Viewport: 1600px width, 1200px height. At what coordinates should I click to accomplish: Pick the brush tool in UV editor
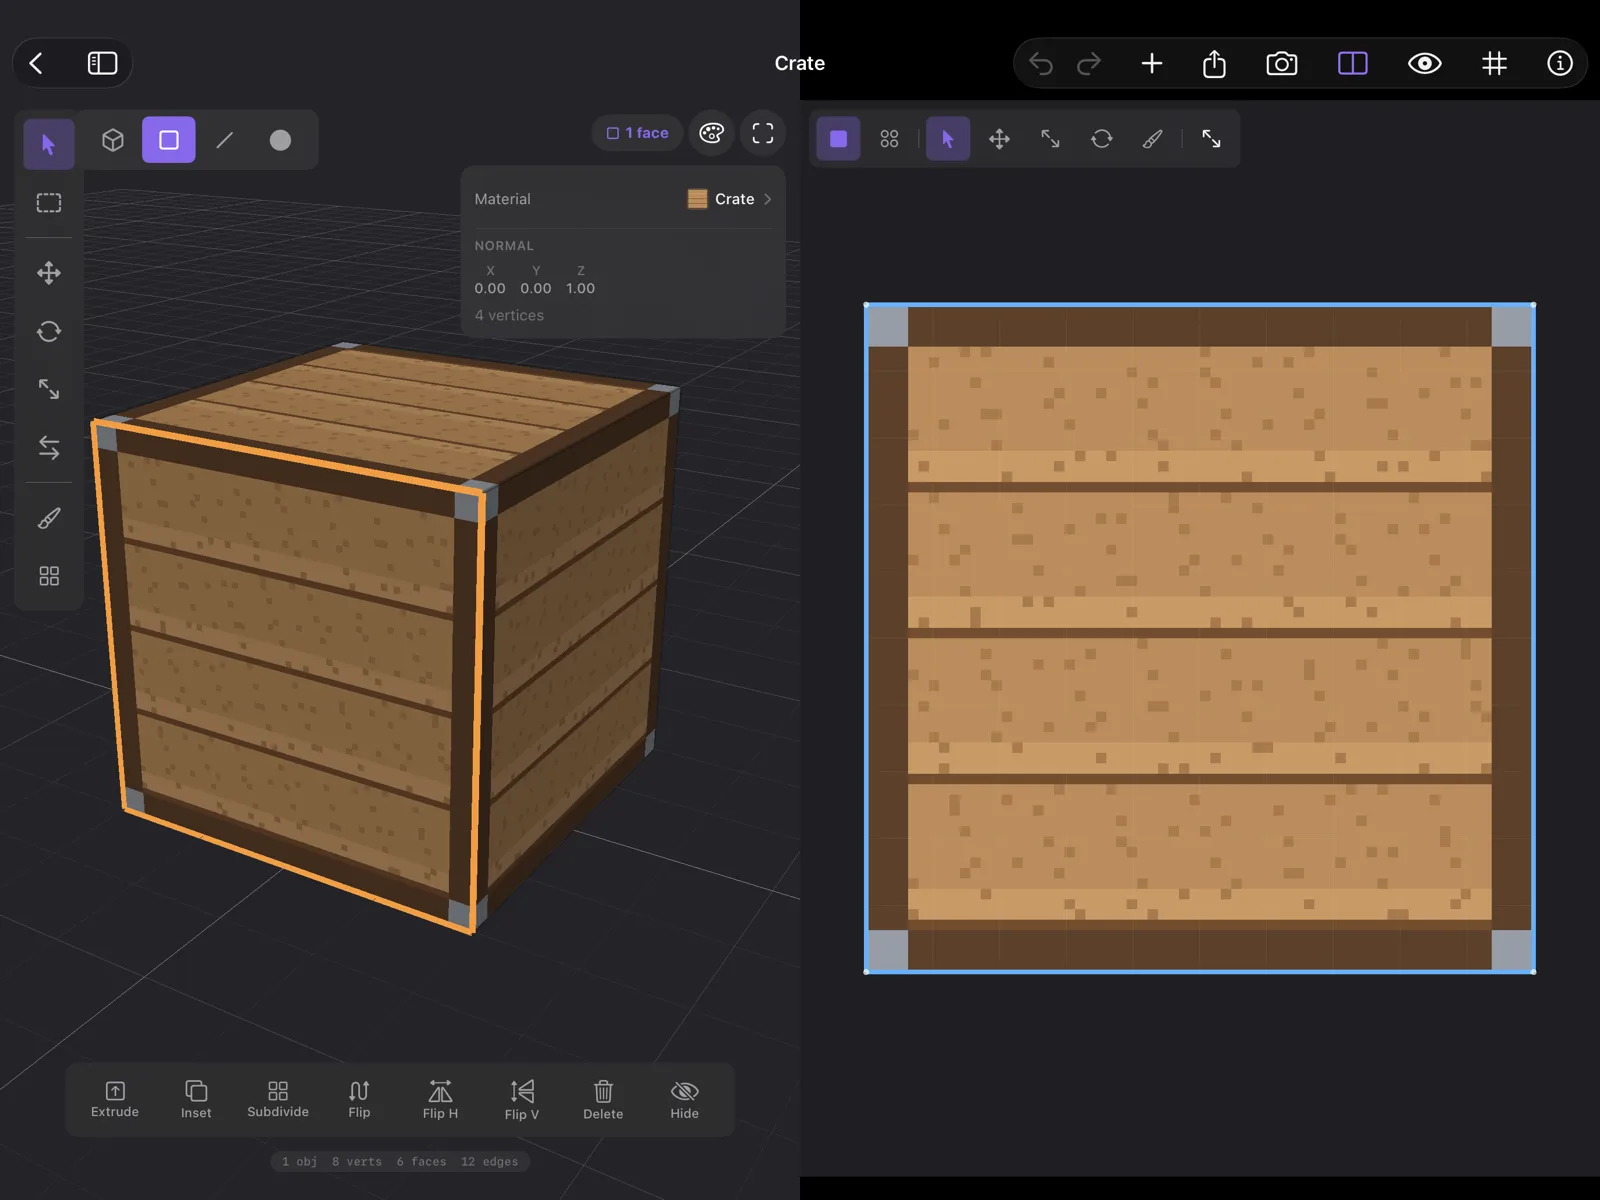(1153, 139)
